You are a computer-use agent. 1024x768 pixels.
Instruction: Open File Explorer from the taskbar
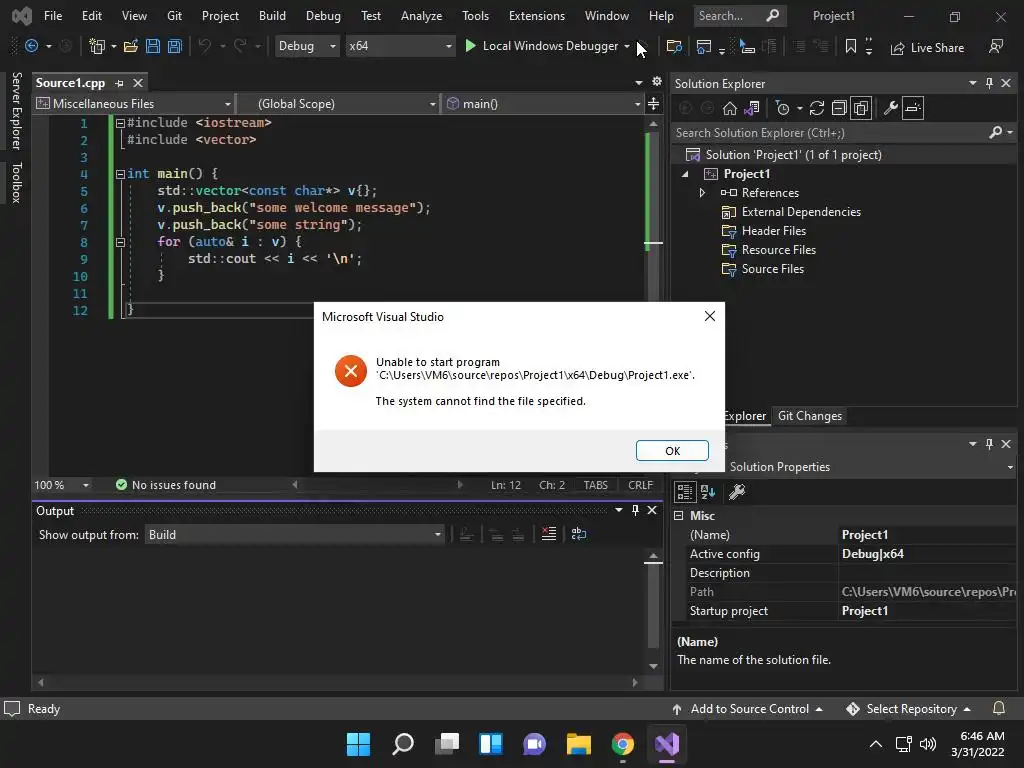coord(579,744)
